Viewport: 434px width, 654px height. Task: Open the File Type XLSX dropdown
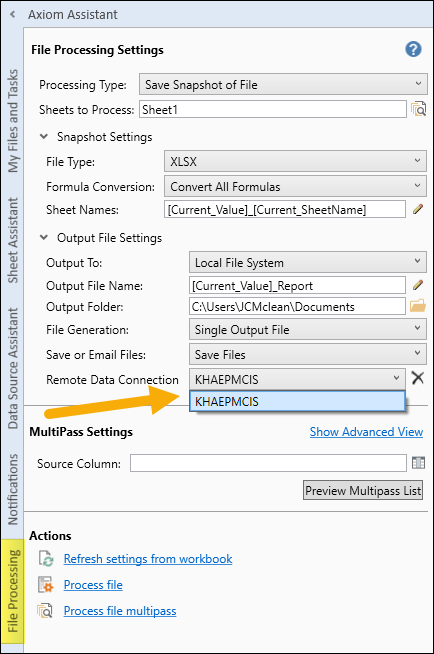point(295,161)
